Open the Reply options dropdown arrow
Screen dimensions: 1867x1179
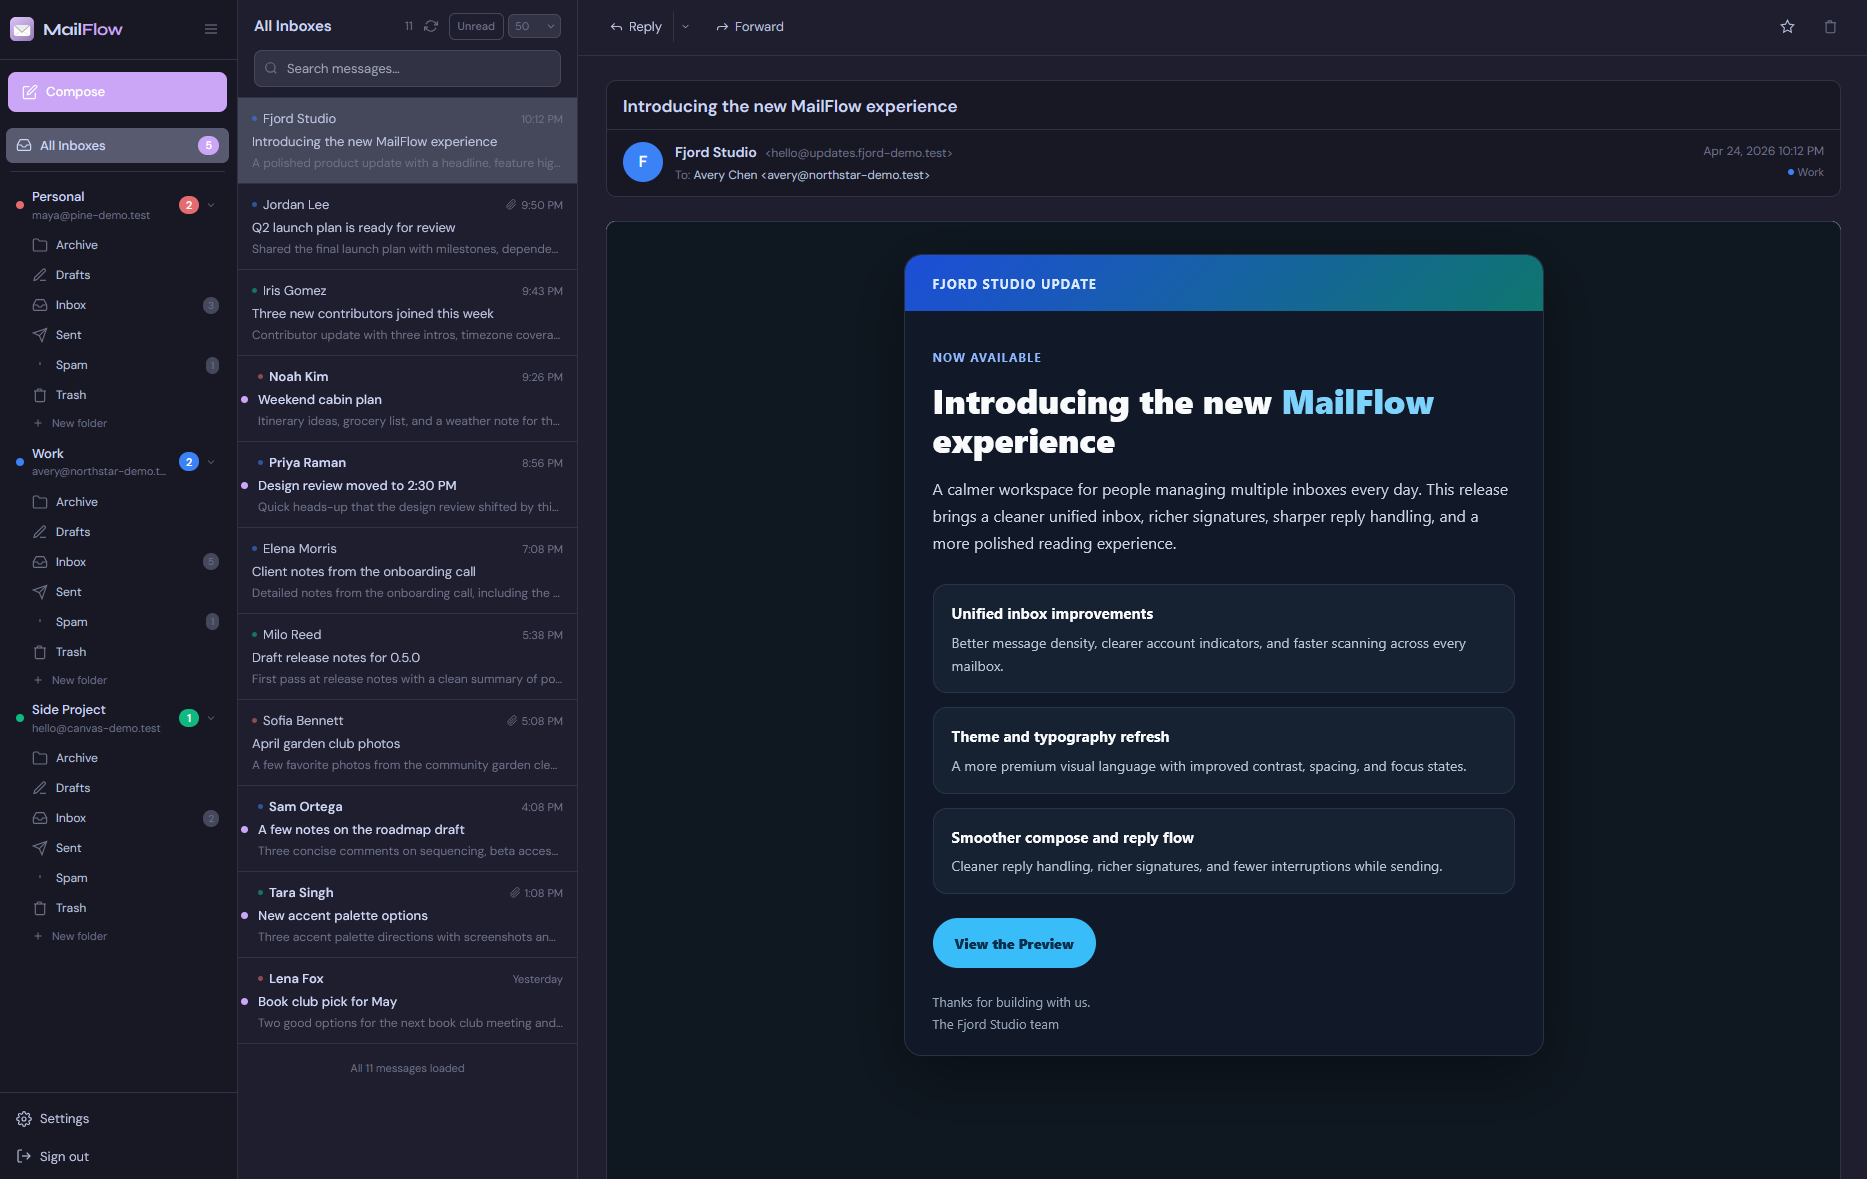(685, 27)
